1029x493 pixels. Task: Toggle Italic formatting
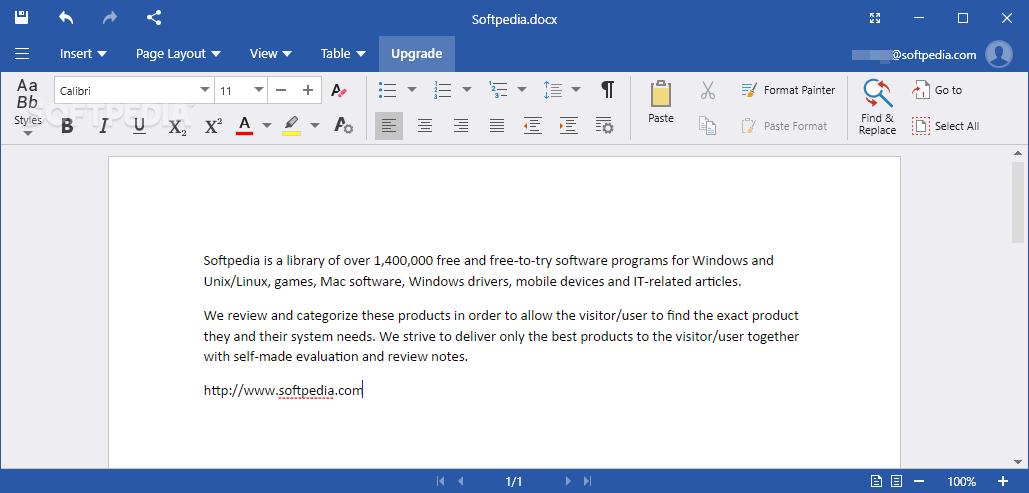coord(103,127)
